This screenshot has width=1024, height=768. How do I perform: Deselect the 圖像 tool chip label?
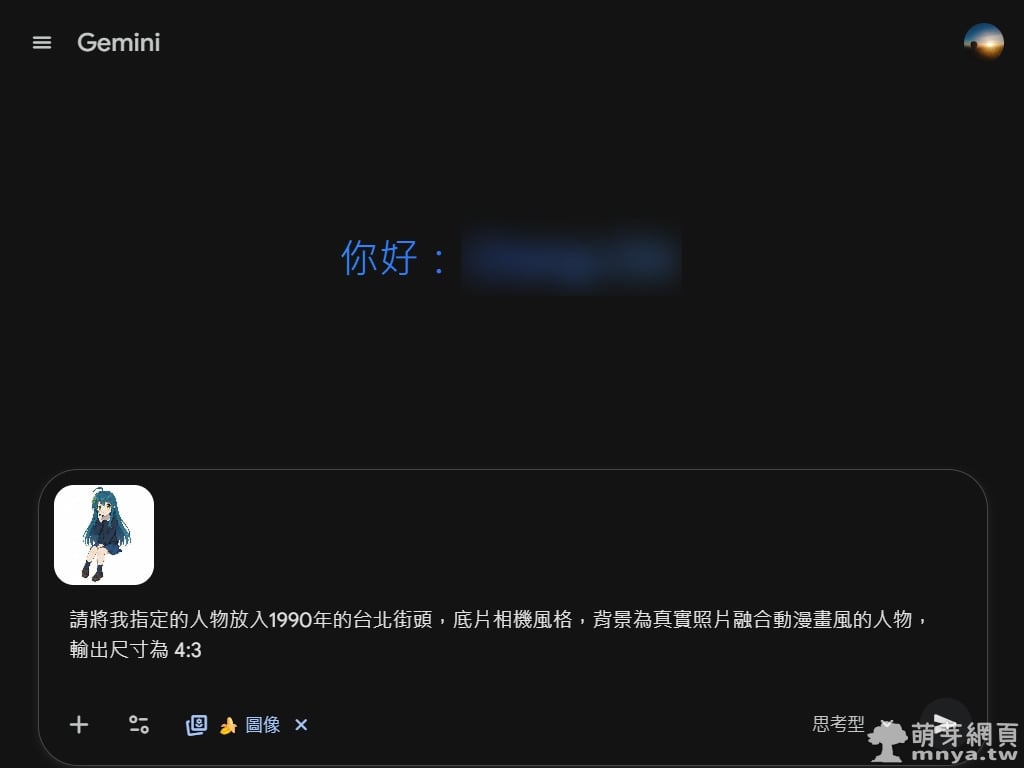click(x=263, y=725)
